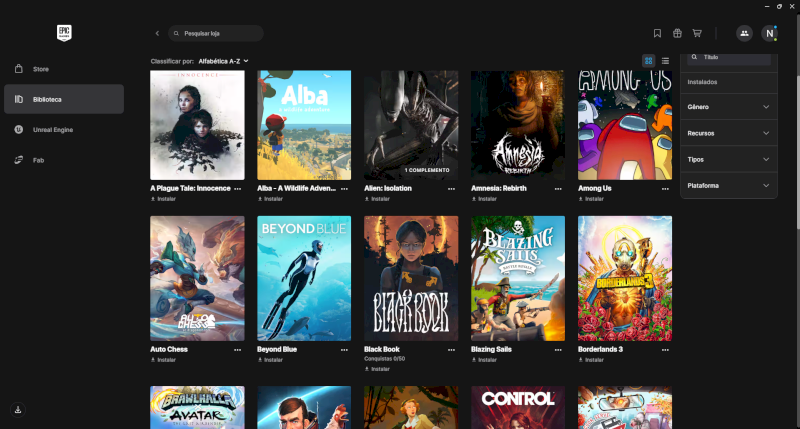Viewport: 800px width, 429px height.
Task: Toggle the Instalados filter
Action: tap(703, 81)
